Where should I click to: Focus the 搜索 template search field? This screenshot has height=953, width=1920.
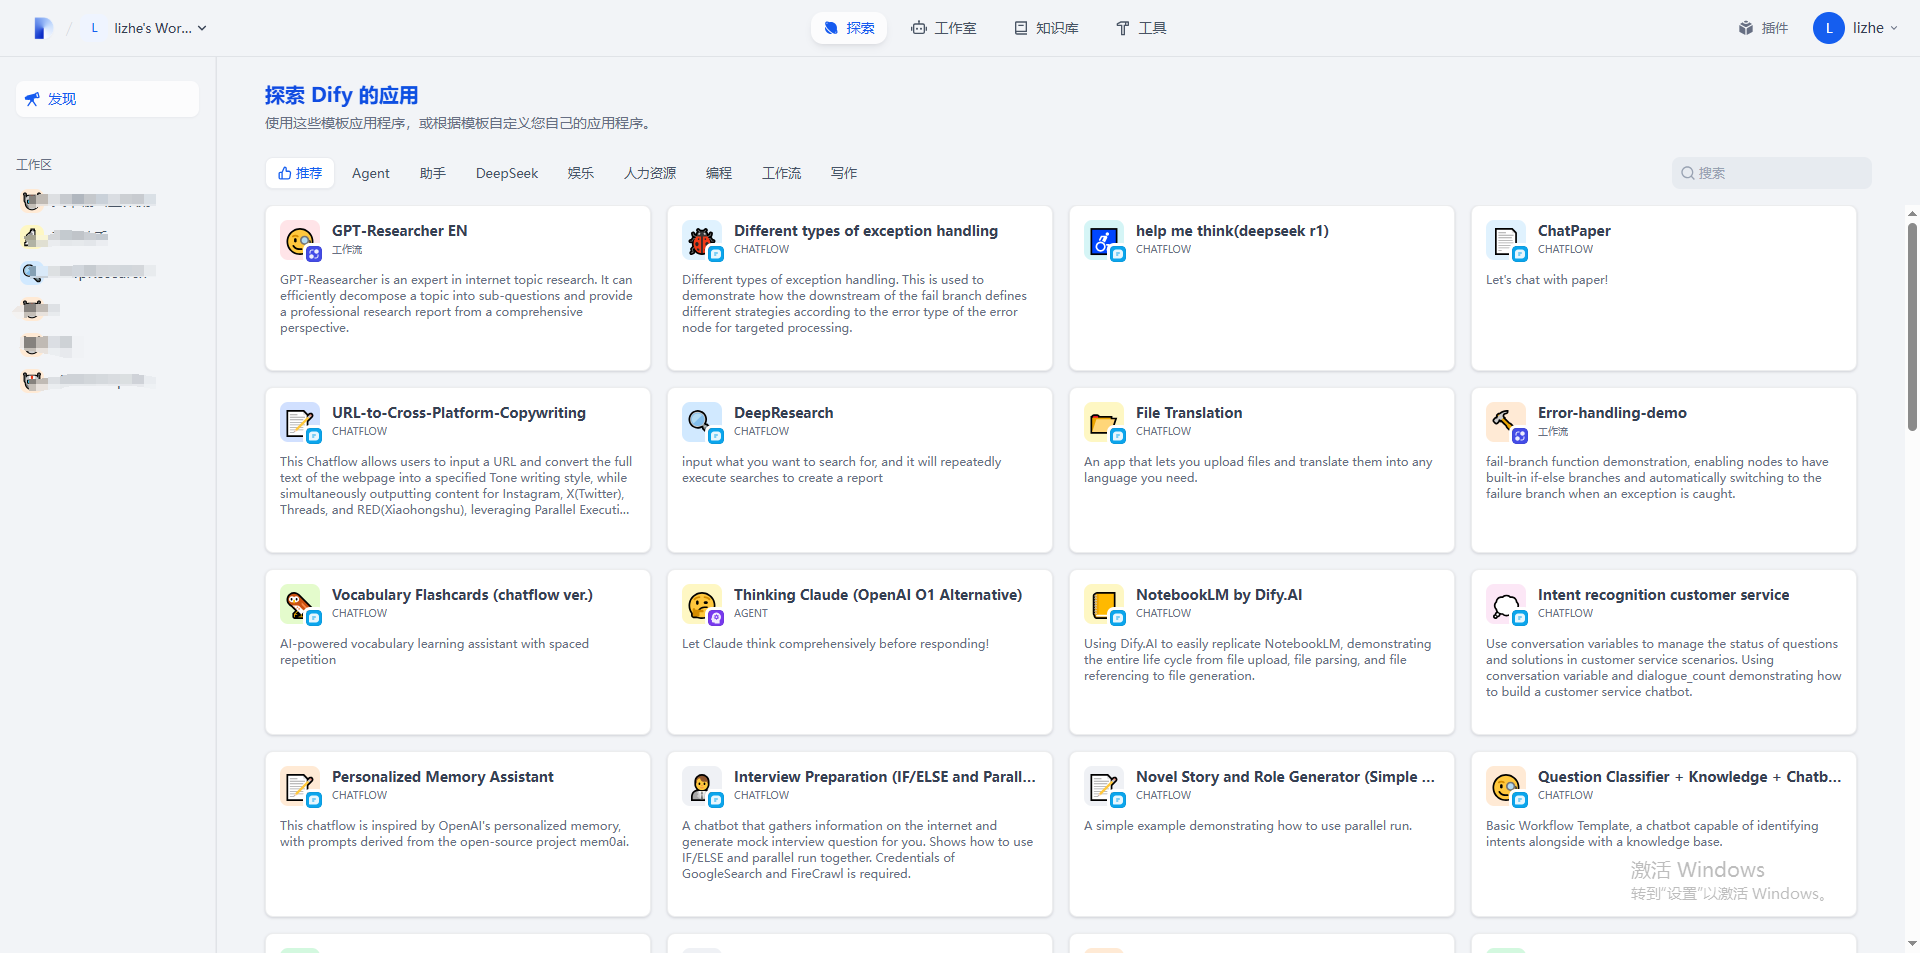tap(1771, 173)
